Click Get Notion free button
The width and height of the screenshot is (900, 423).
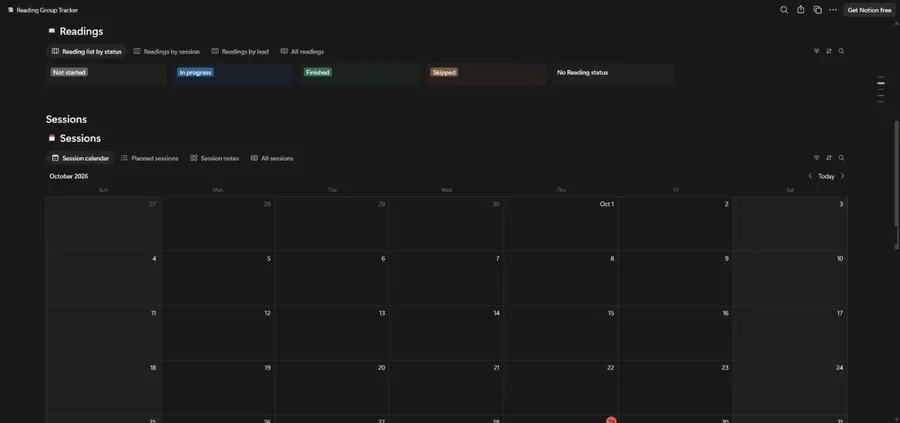click(x=869, y=10)
